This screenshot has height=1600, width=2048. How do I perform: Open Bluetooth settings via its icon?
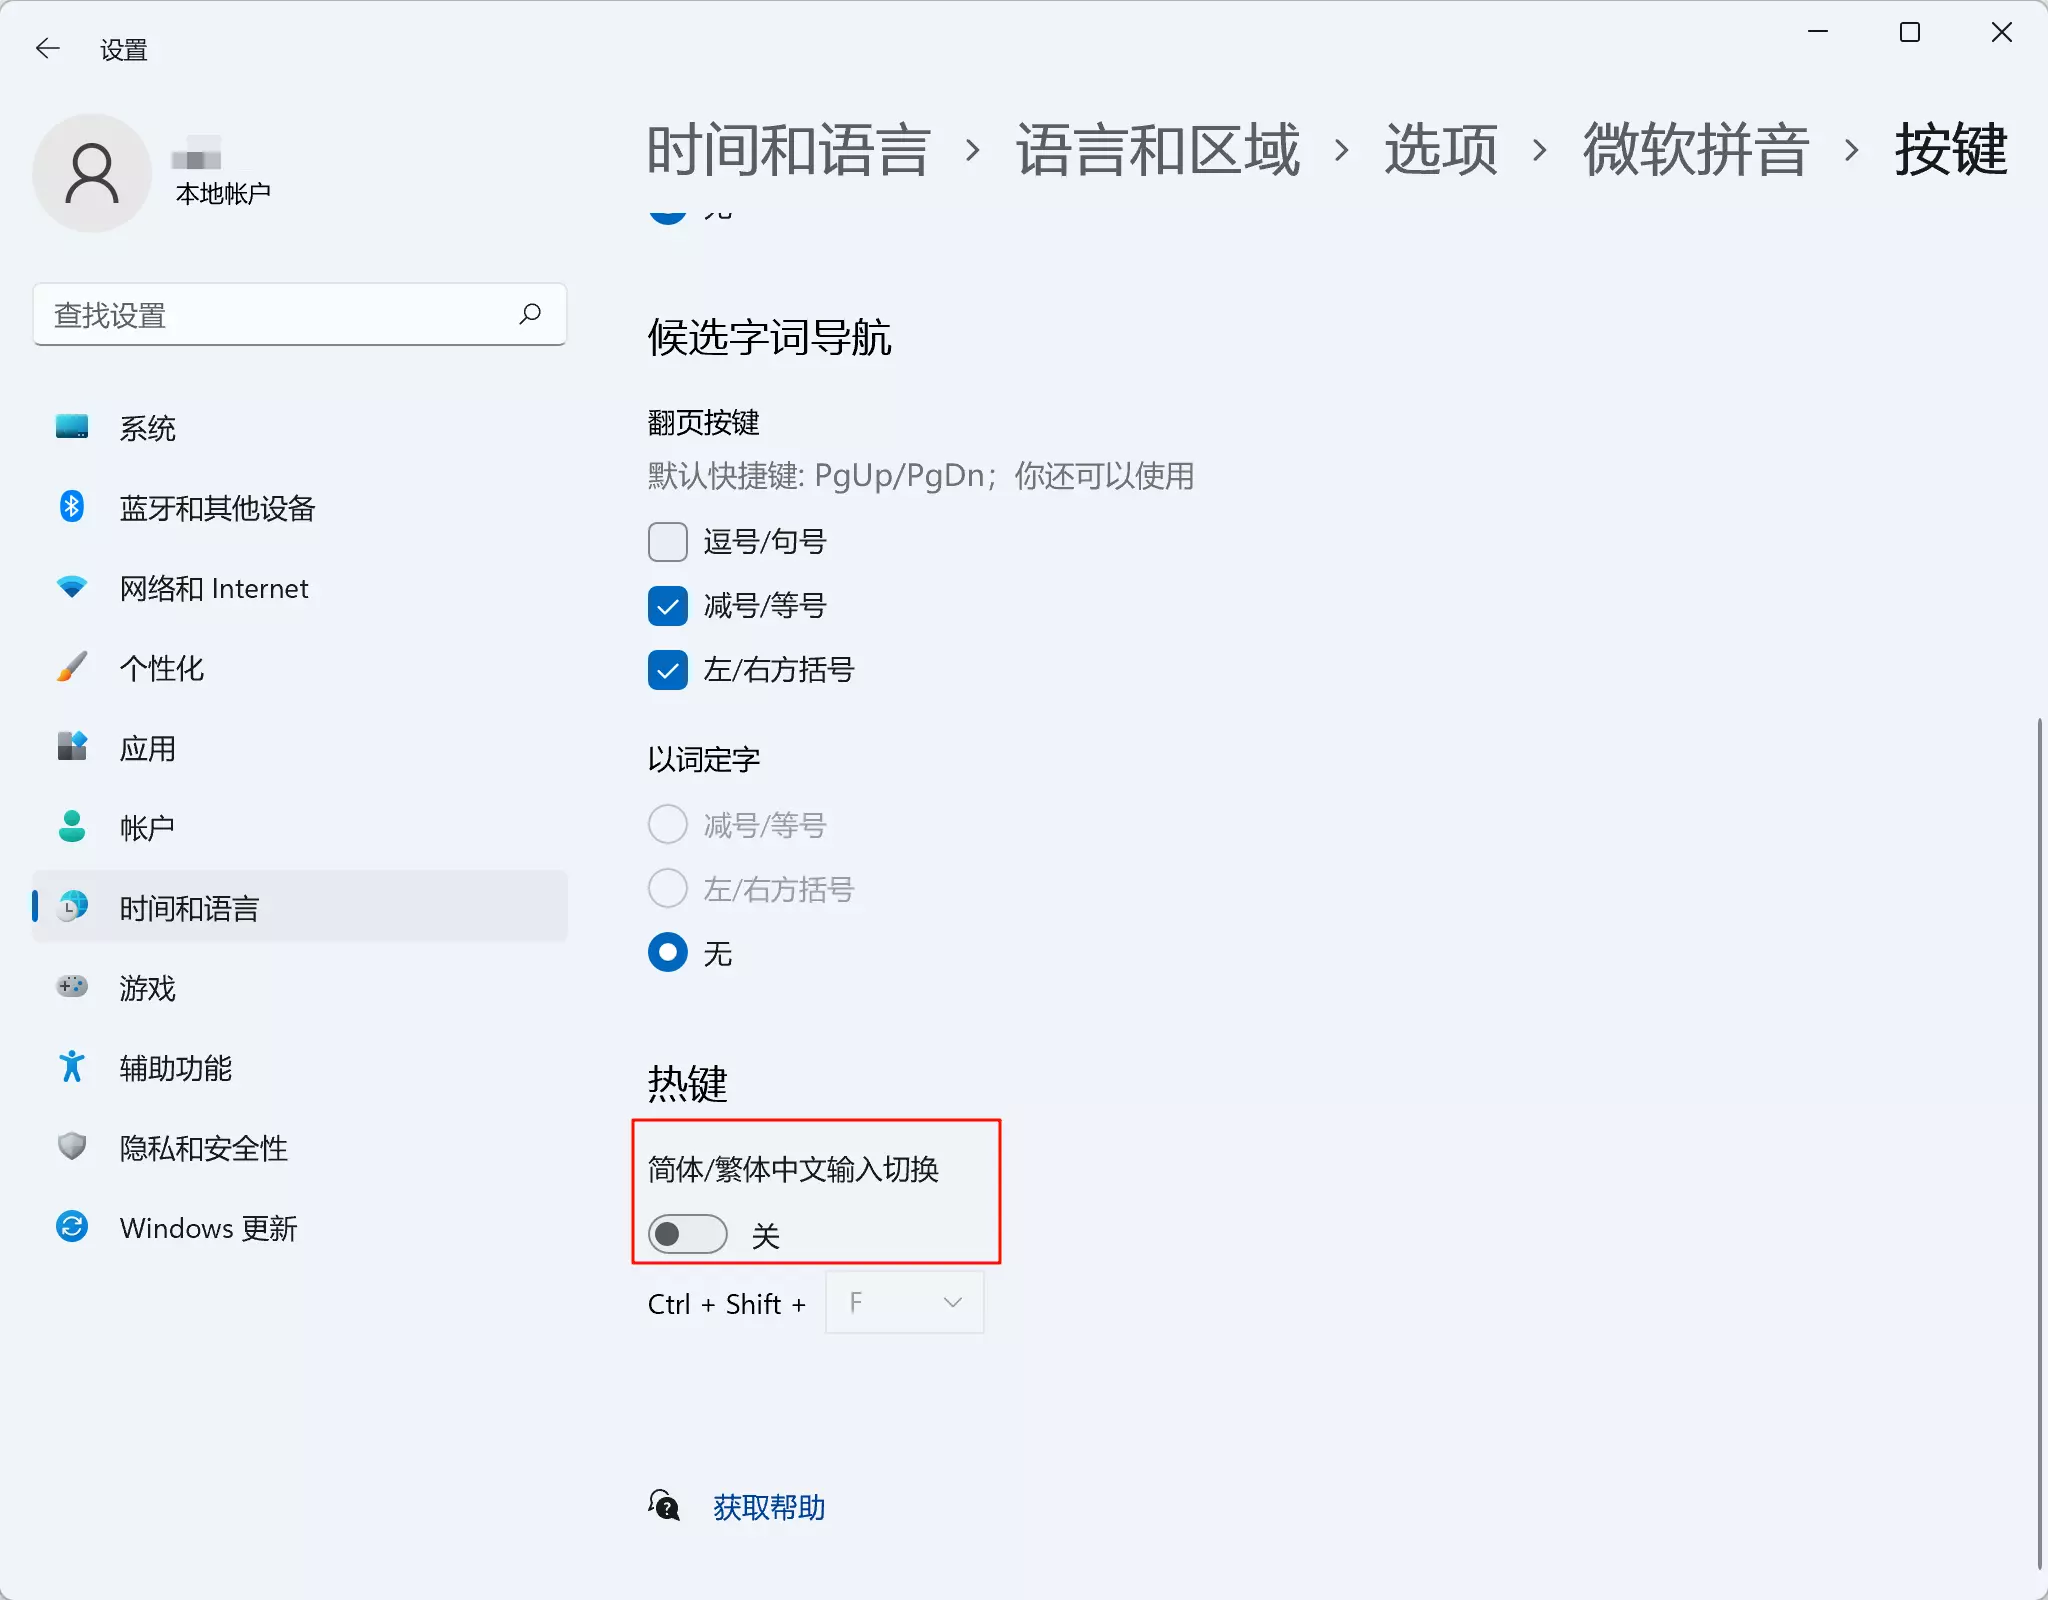[71, 507]
